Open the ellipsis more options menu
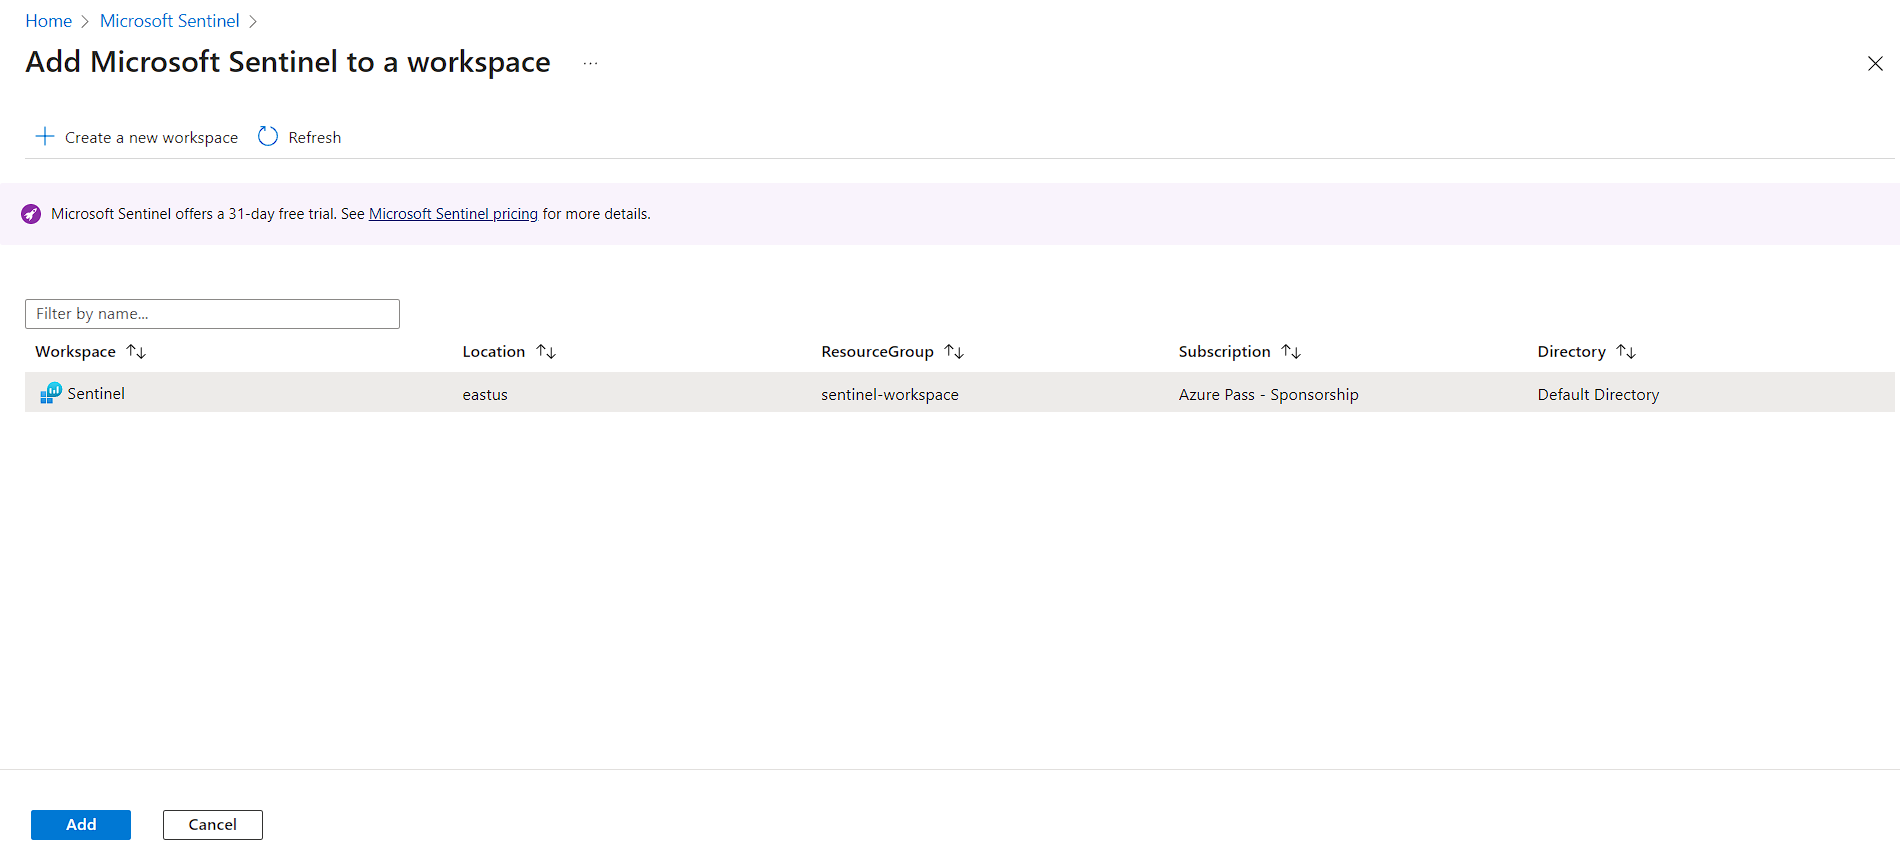The width and height of the screenshot is (1900, 848). point(590,63)
